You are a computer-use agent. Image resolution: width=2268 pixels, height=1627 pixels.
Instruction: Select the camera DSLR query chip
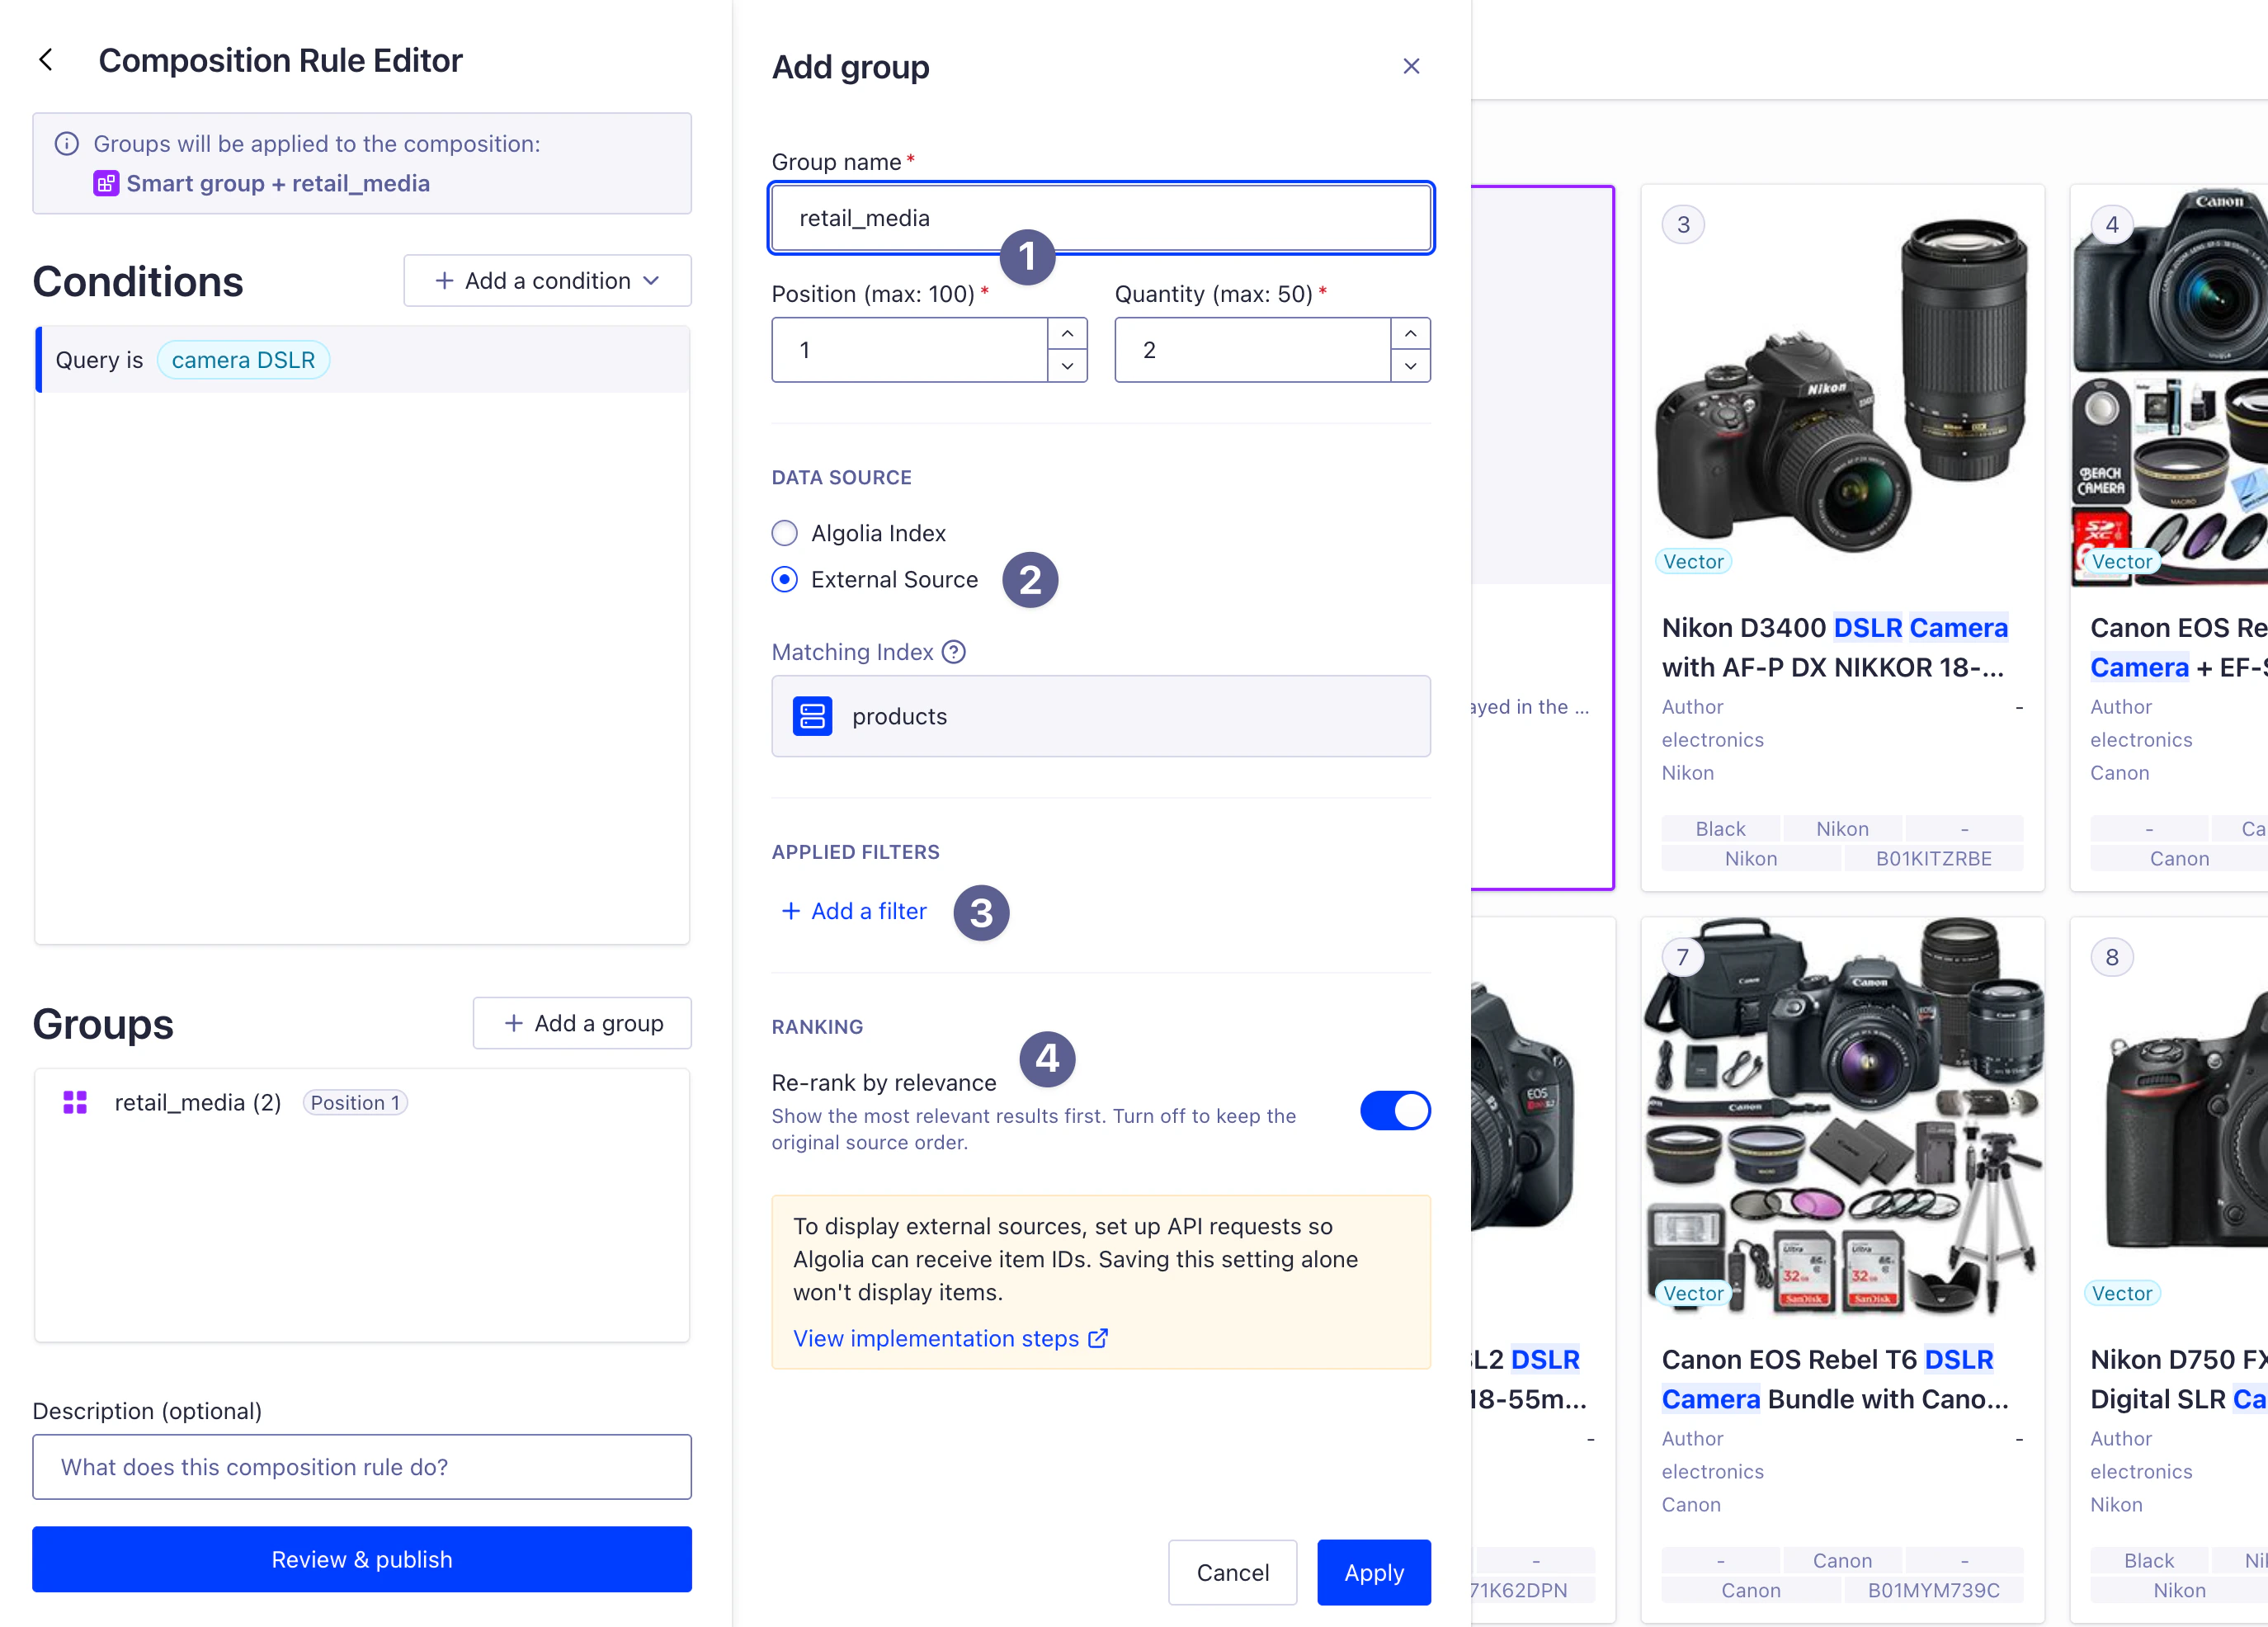243,359
